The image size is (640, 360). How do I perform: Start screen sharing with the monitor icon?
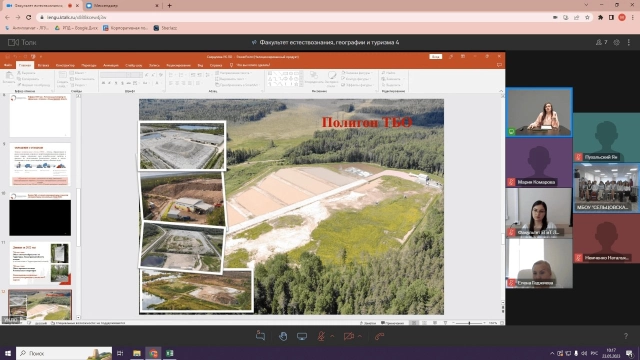click(302, 336)
